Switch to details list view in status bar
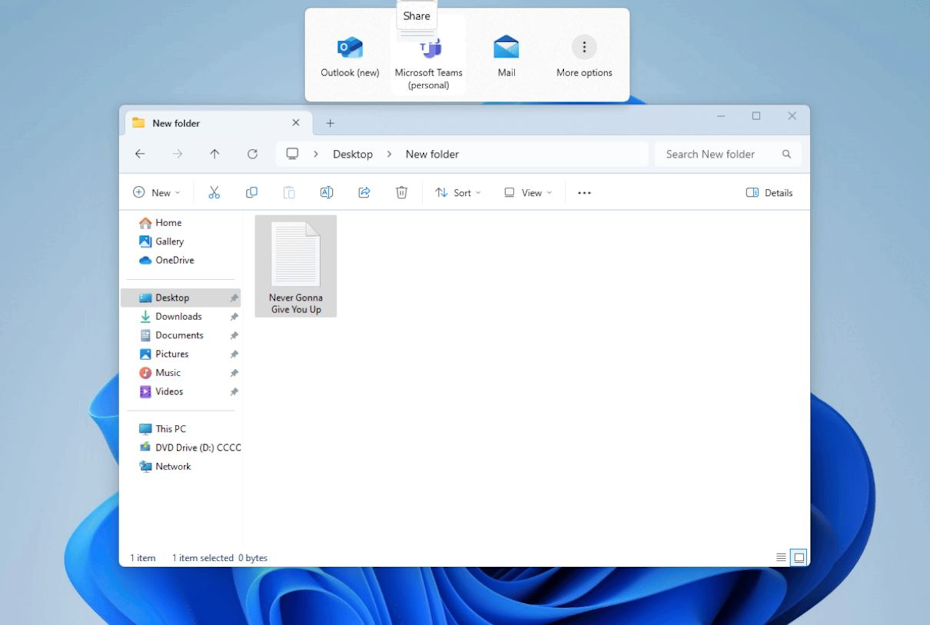Image resolution: width=930 pixels, height=625 pixels. pos(781,558)
